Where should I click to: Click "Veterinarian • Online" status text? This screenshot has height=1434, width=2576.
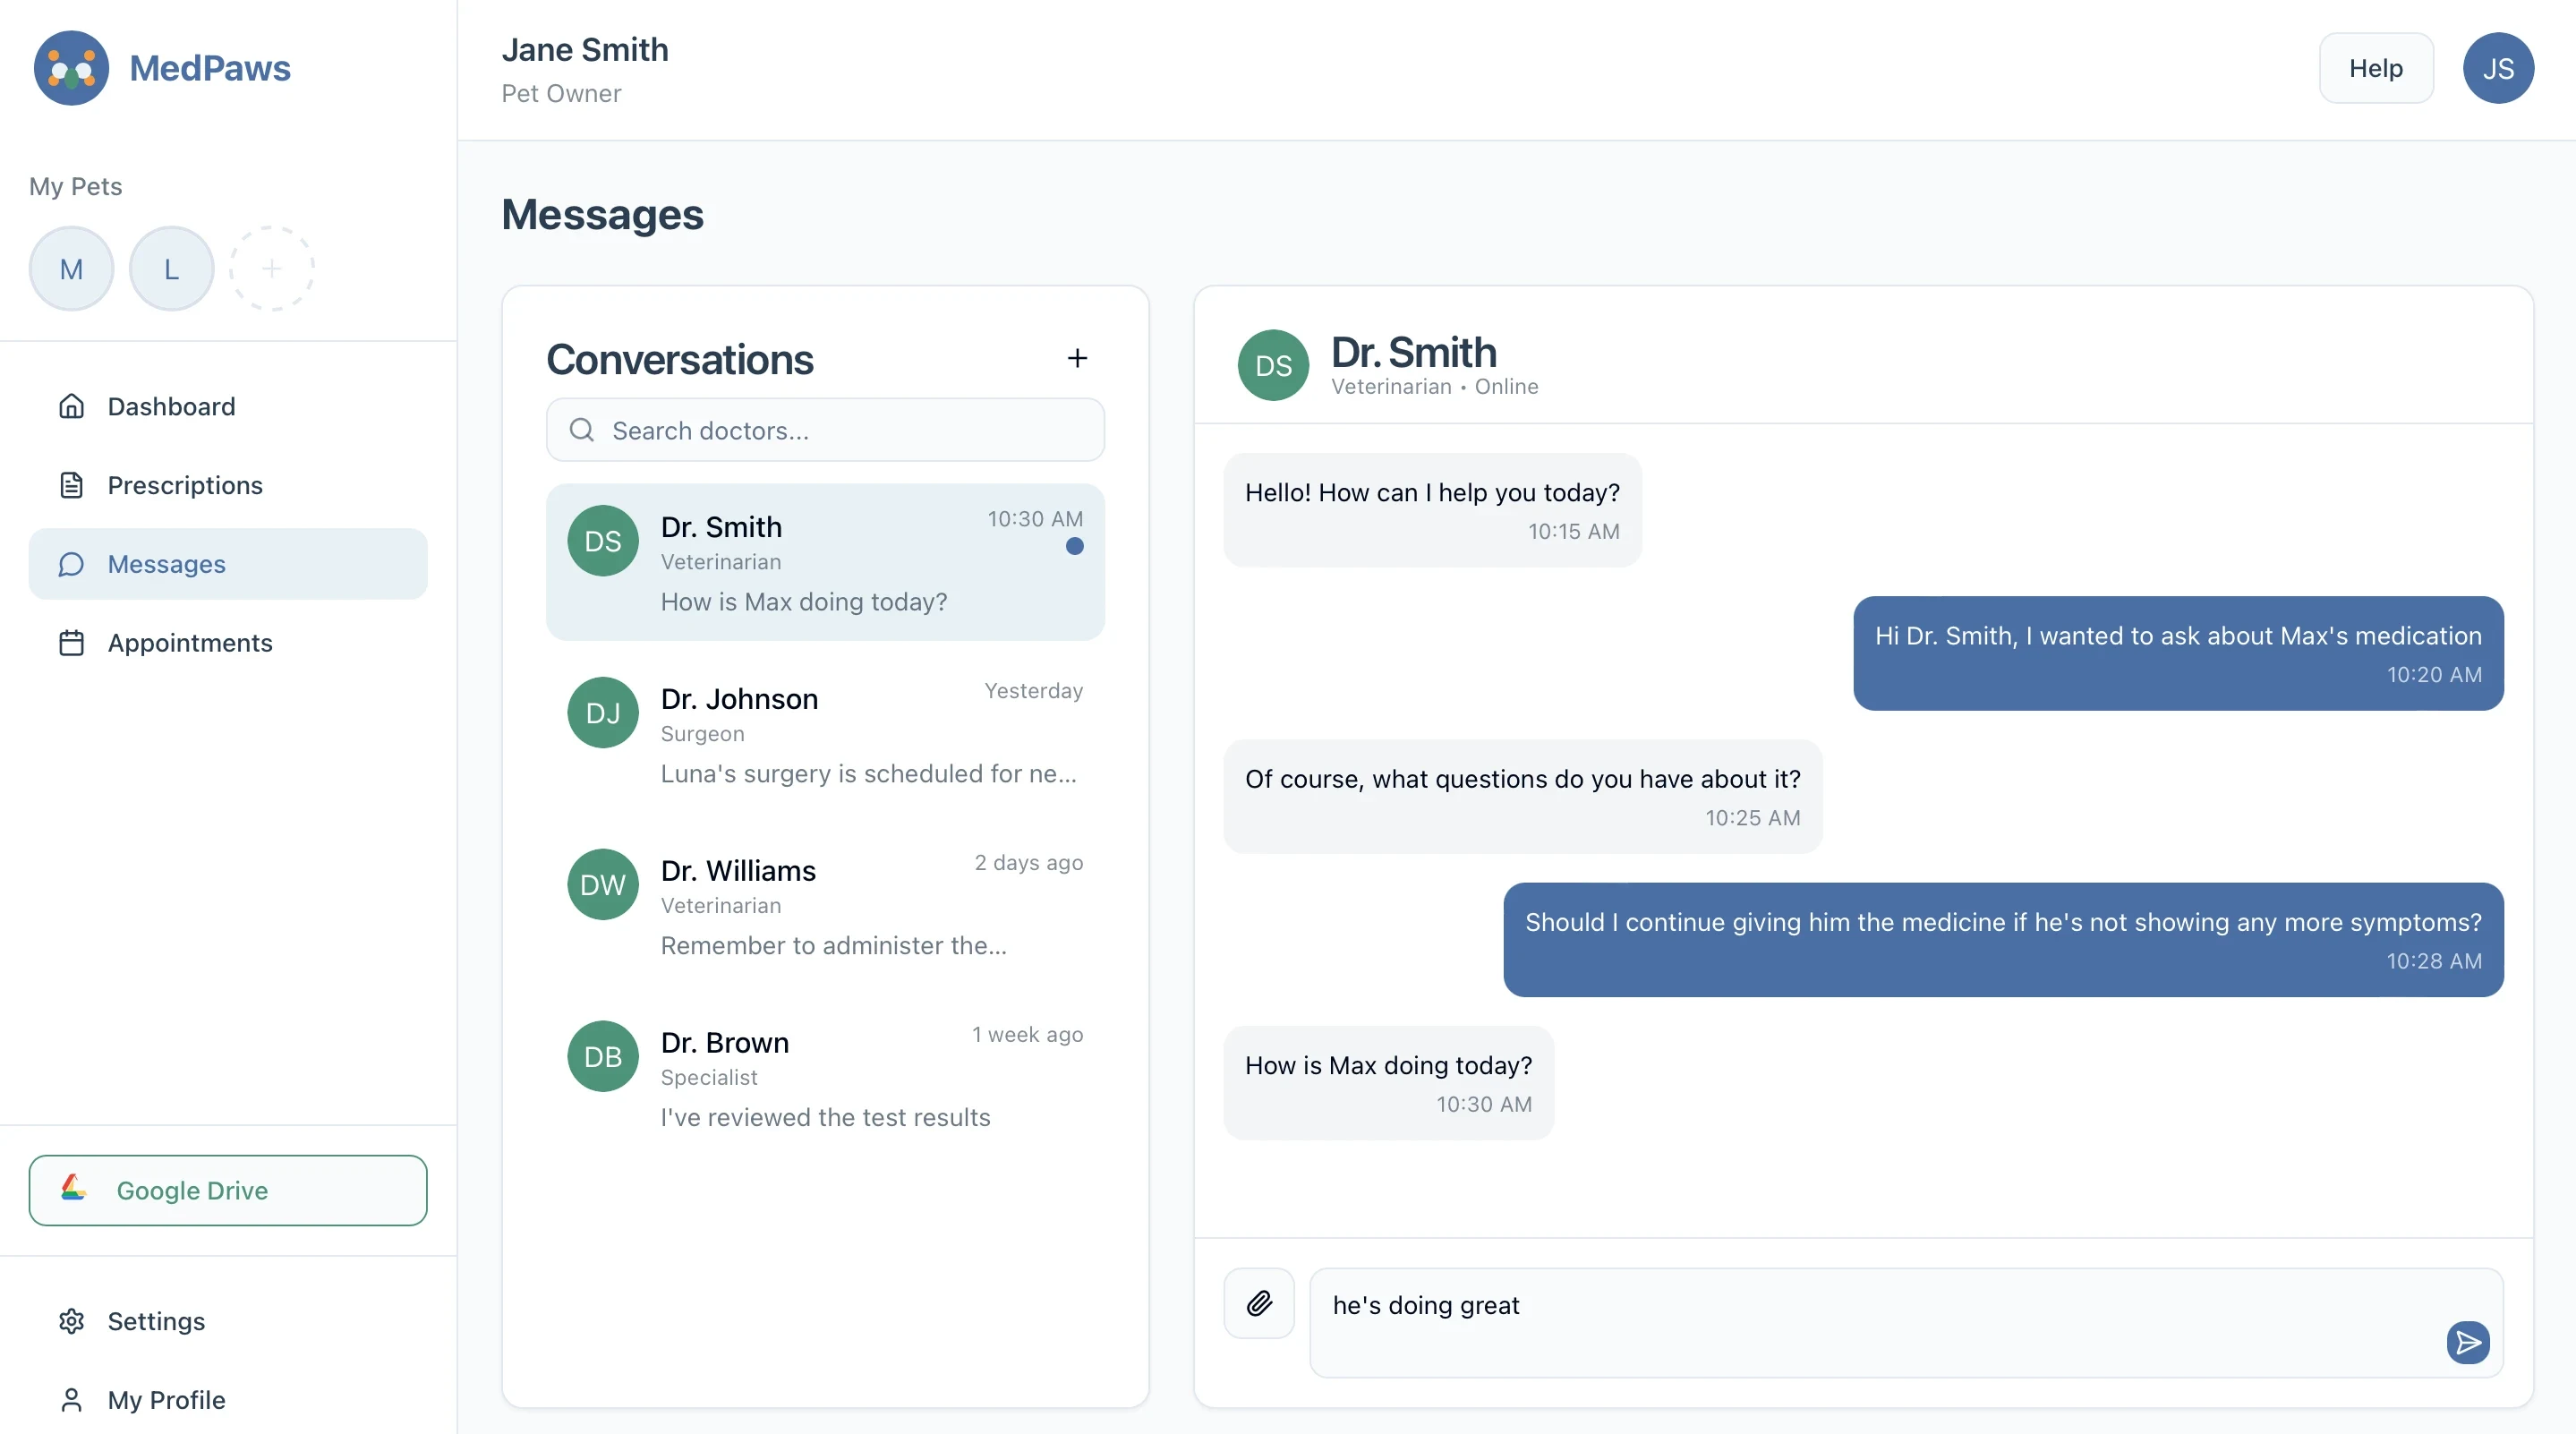(1434, 387)
